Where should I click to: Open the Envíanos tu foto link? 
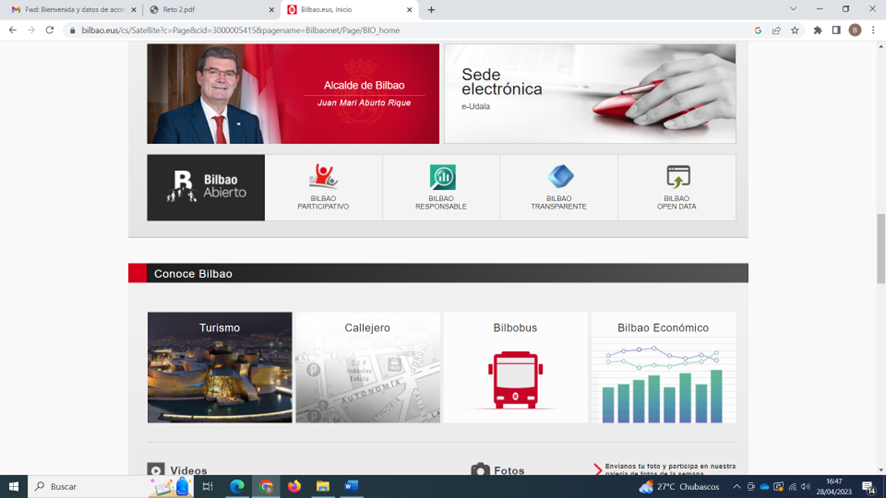tap(670, 469)
